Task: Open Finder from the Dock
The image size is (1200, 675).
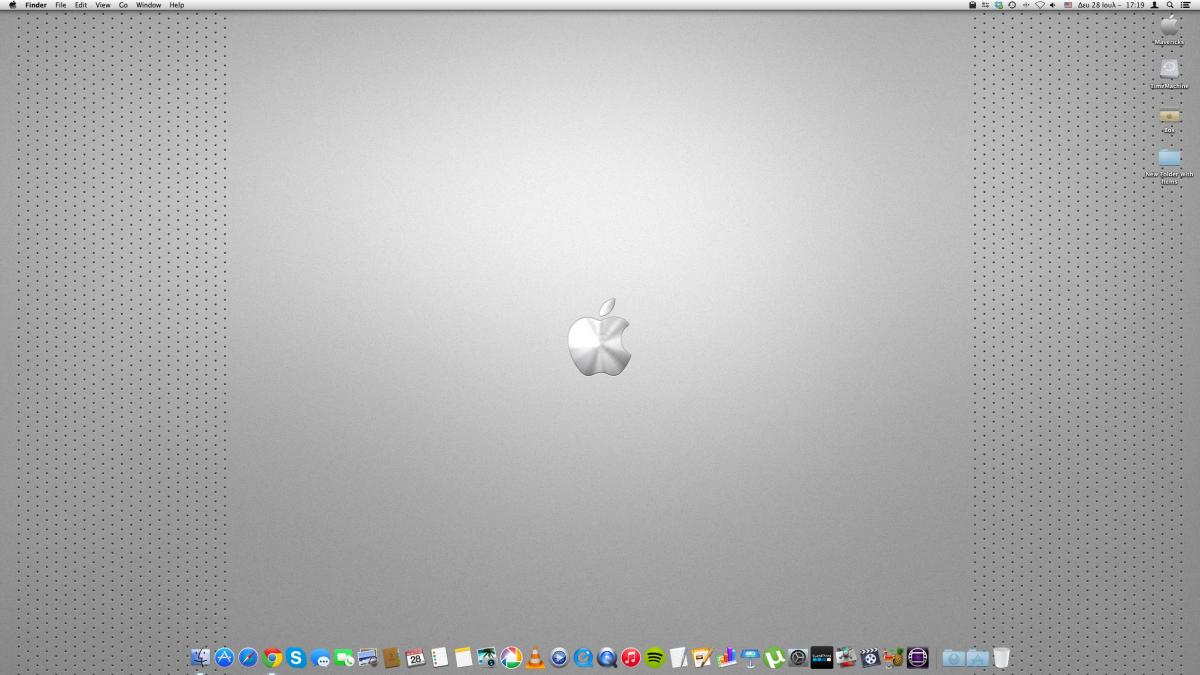Action: tap(200, 658)
